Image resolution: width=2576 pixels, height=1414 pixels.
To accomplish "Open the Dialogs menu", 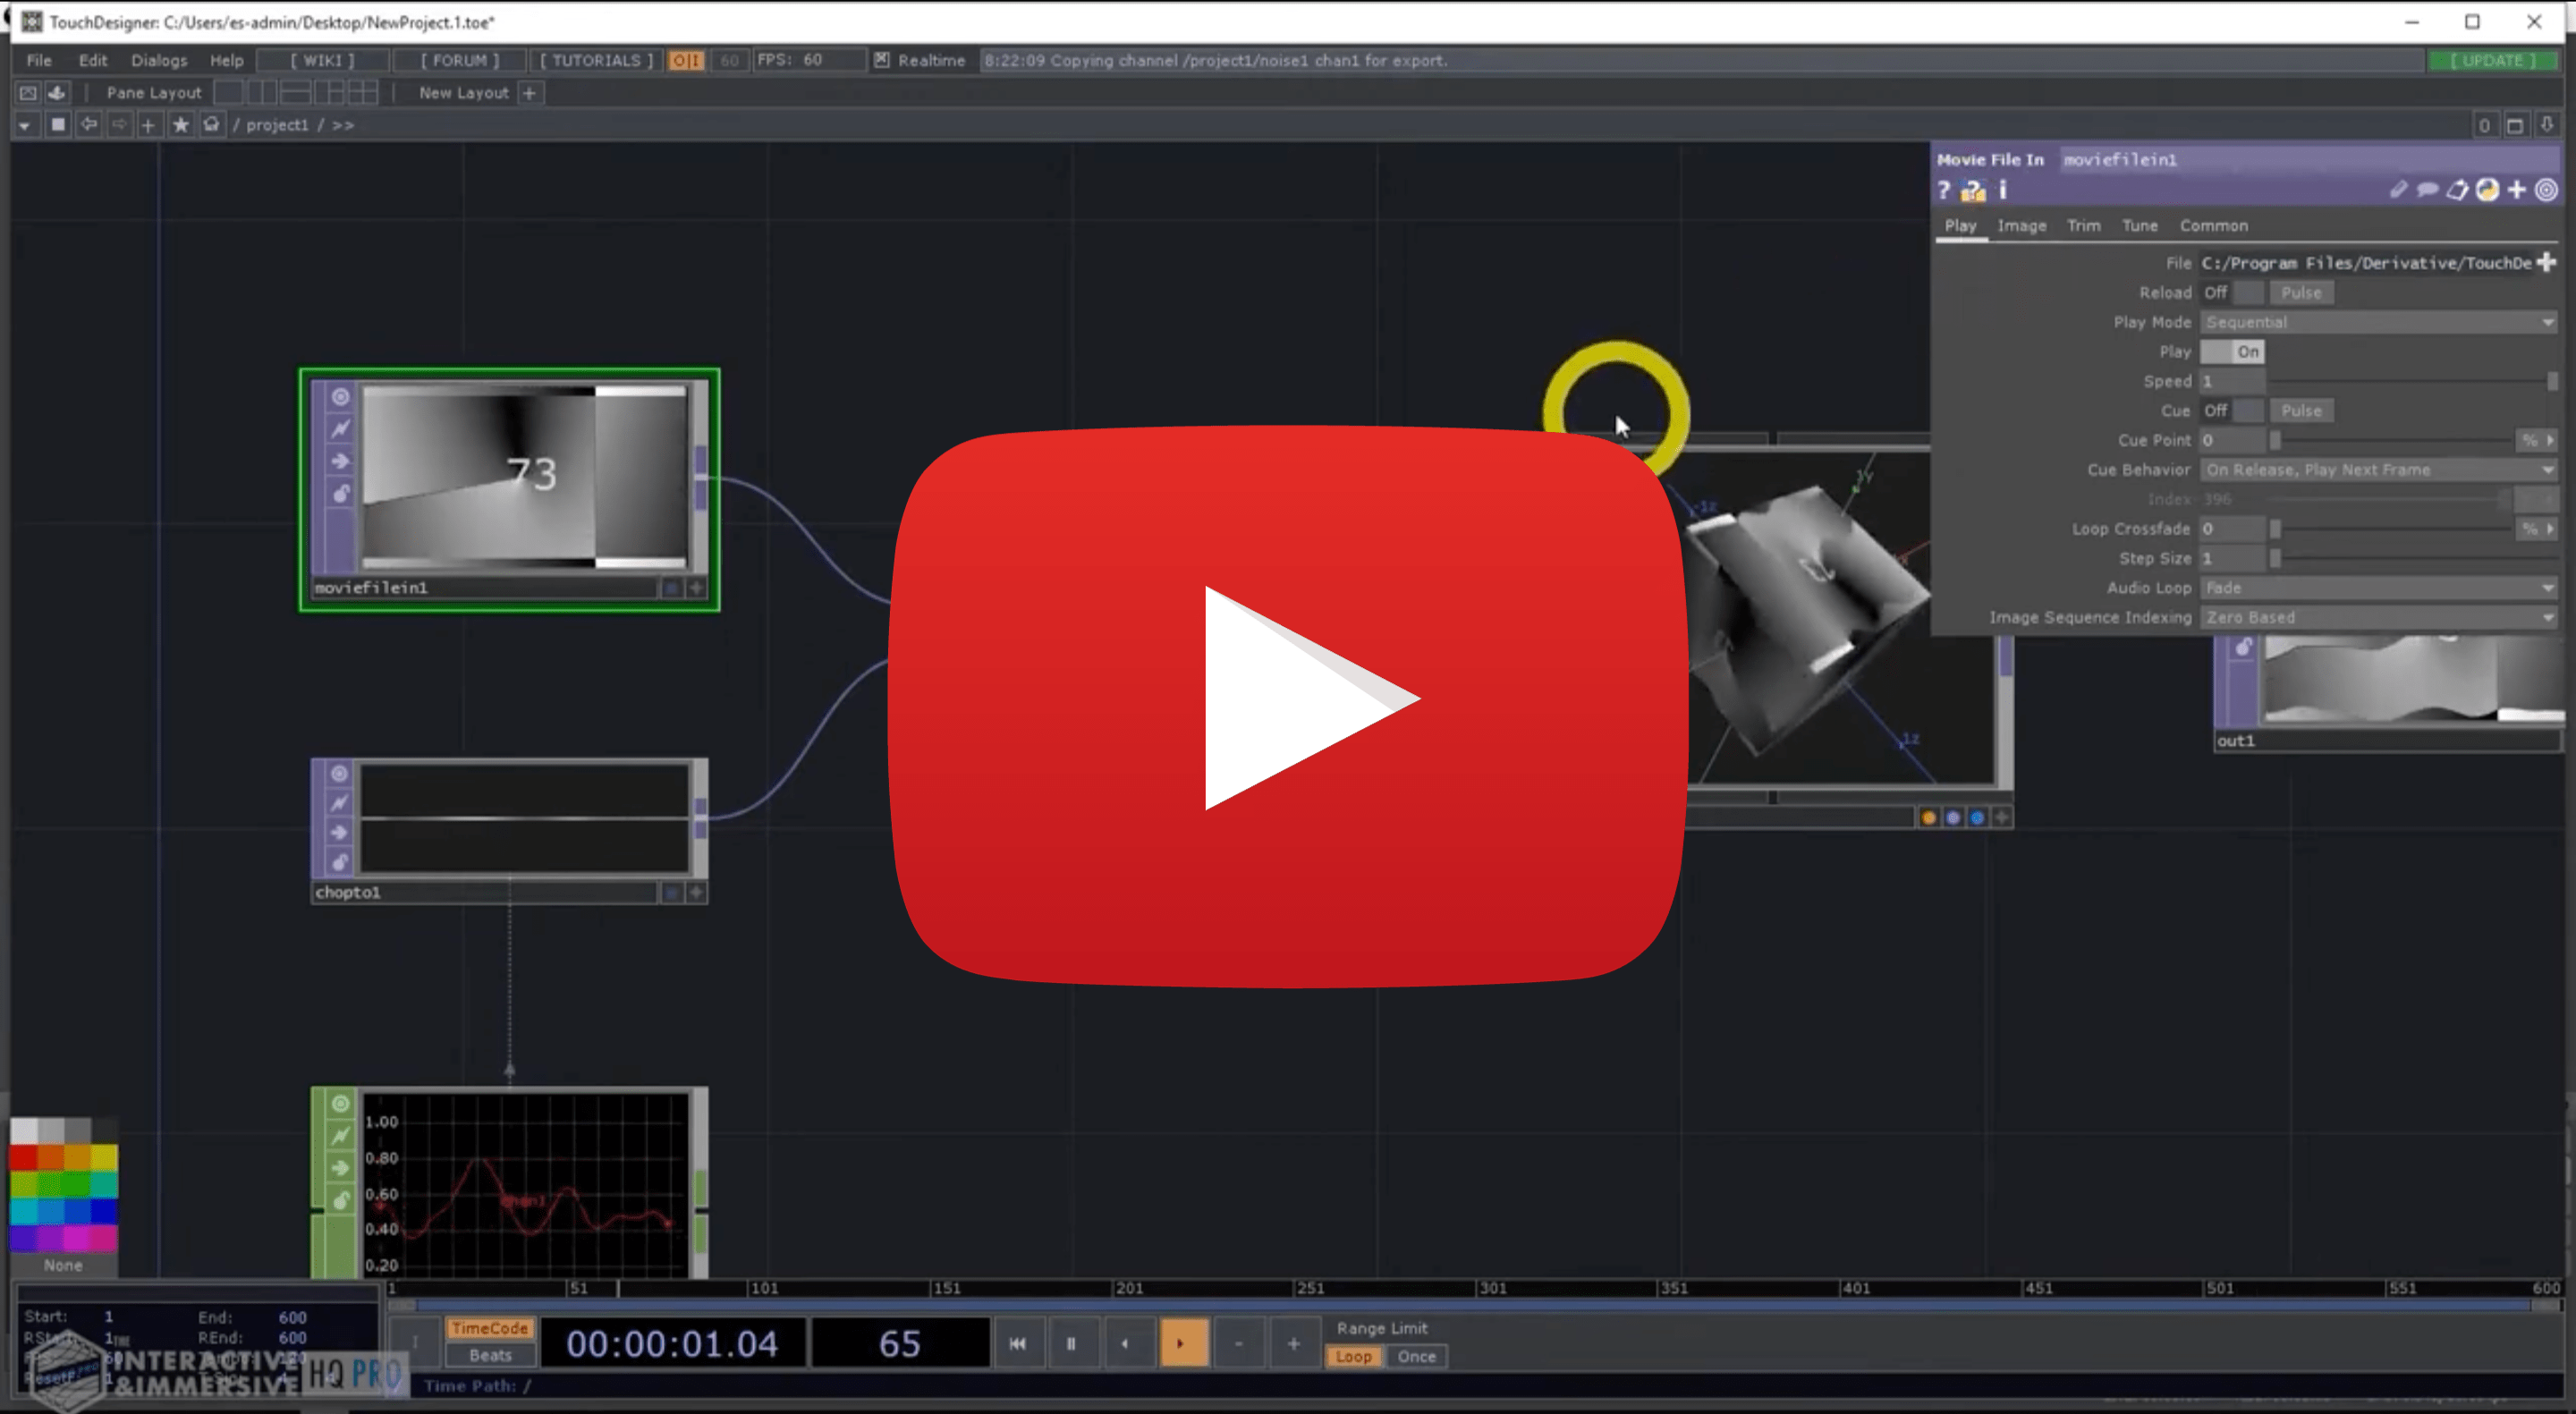I will pyautogui.click(x=159, y=60).
